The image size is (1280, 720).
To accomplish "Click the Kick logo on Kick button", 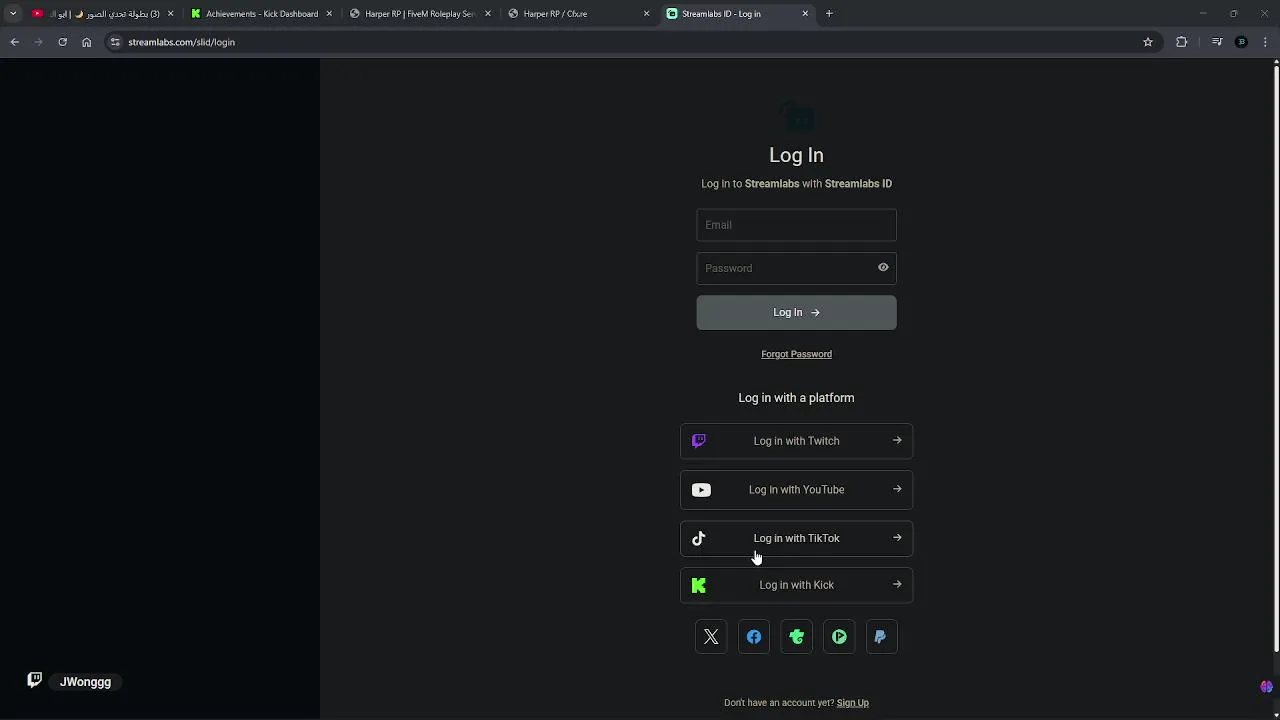I will 699,586.
